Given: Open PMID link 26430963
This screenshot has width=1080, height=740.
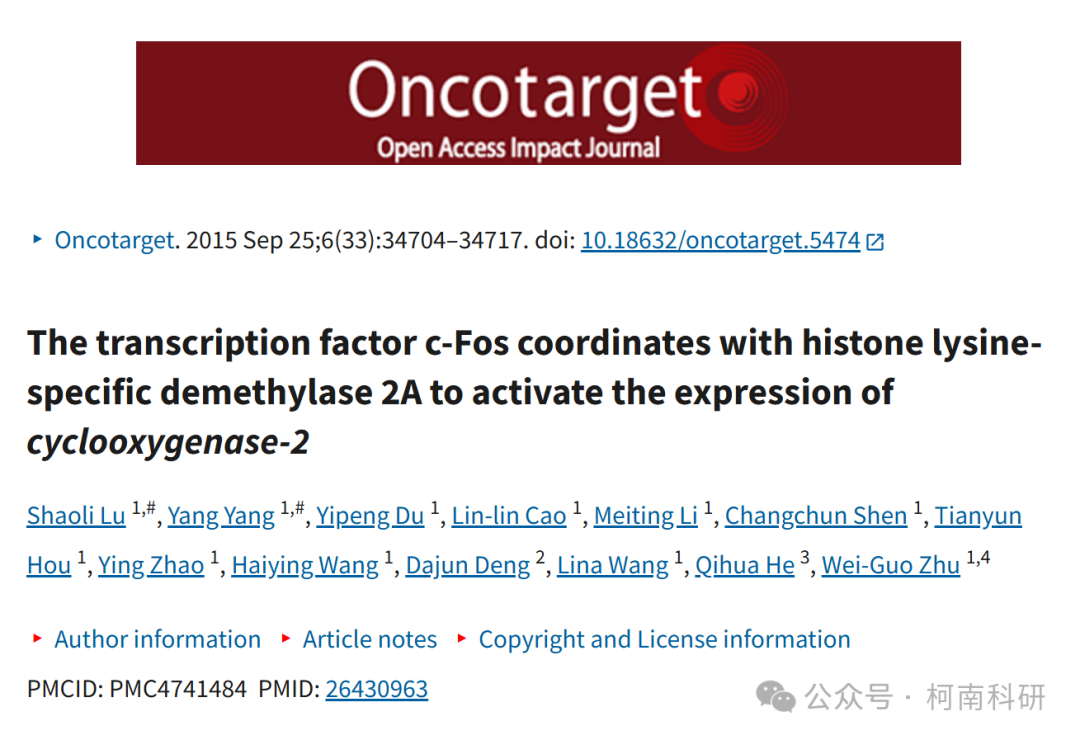Looking at the screenshot, I should [x=376, y=689].
